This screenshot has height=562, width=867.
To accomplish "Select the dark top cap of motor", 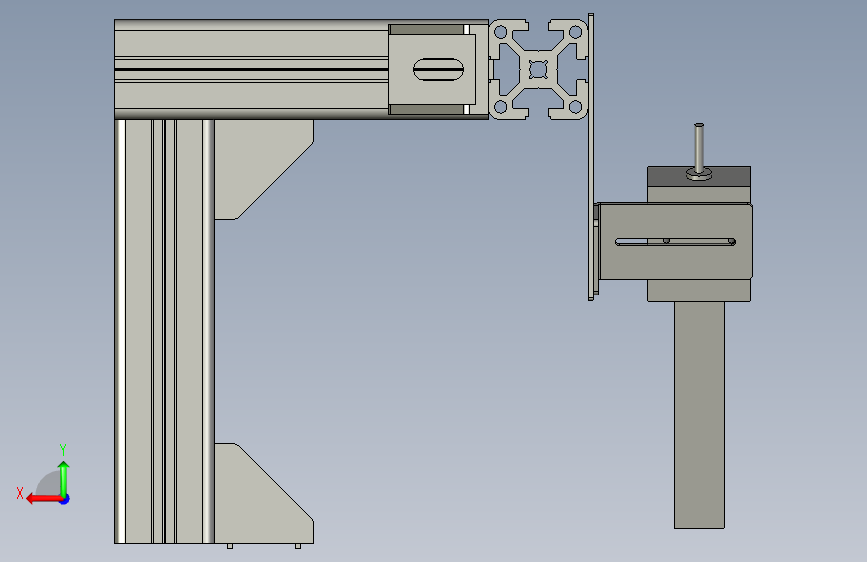I will 699,176.
